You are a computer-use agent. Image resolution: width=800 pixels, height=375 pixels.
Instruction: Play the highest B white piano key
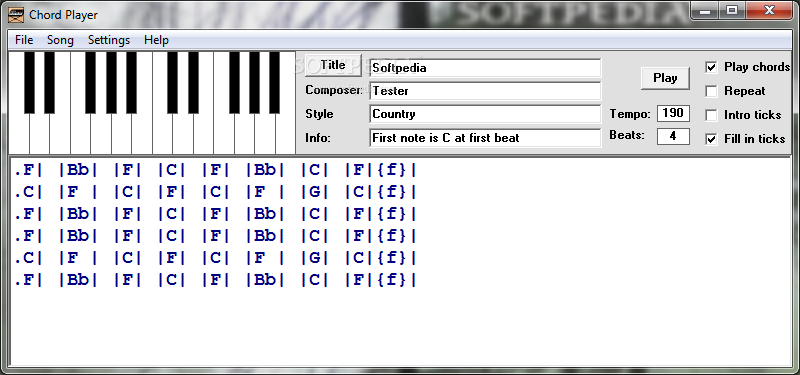[x=285, y=134]
